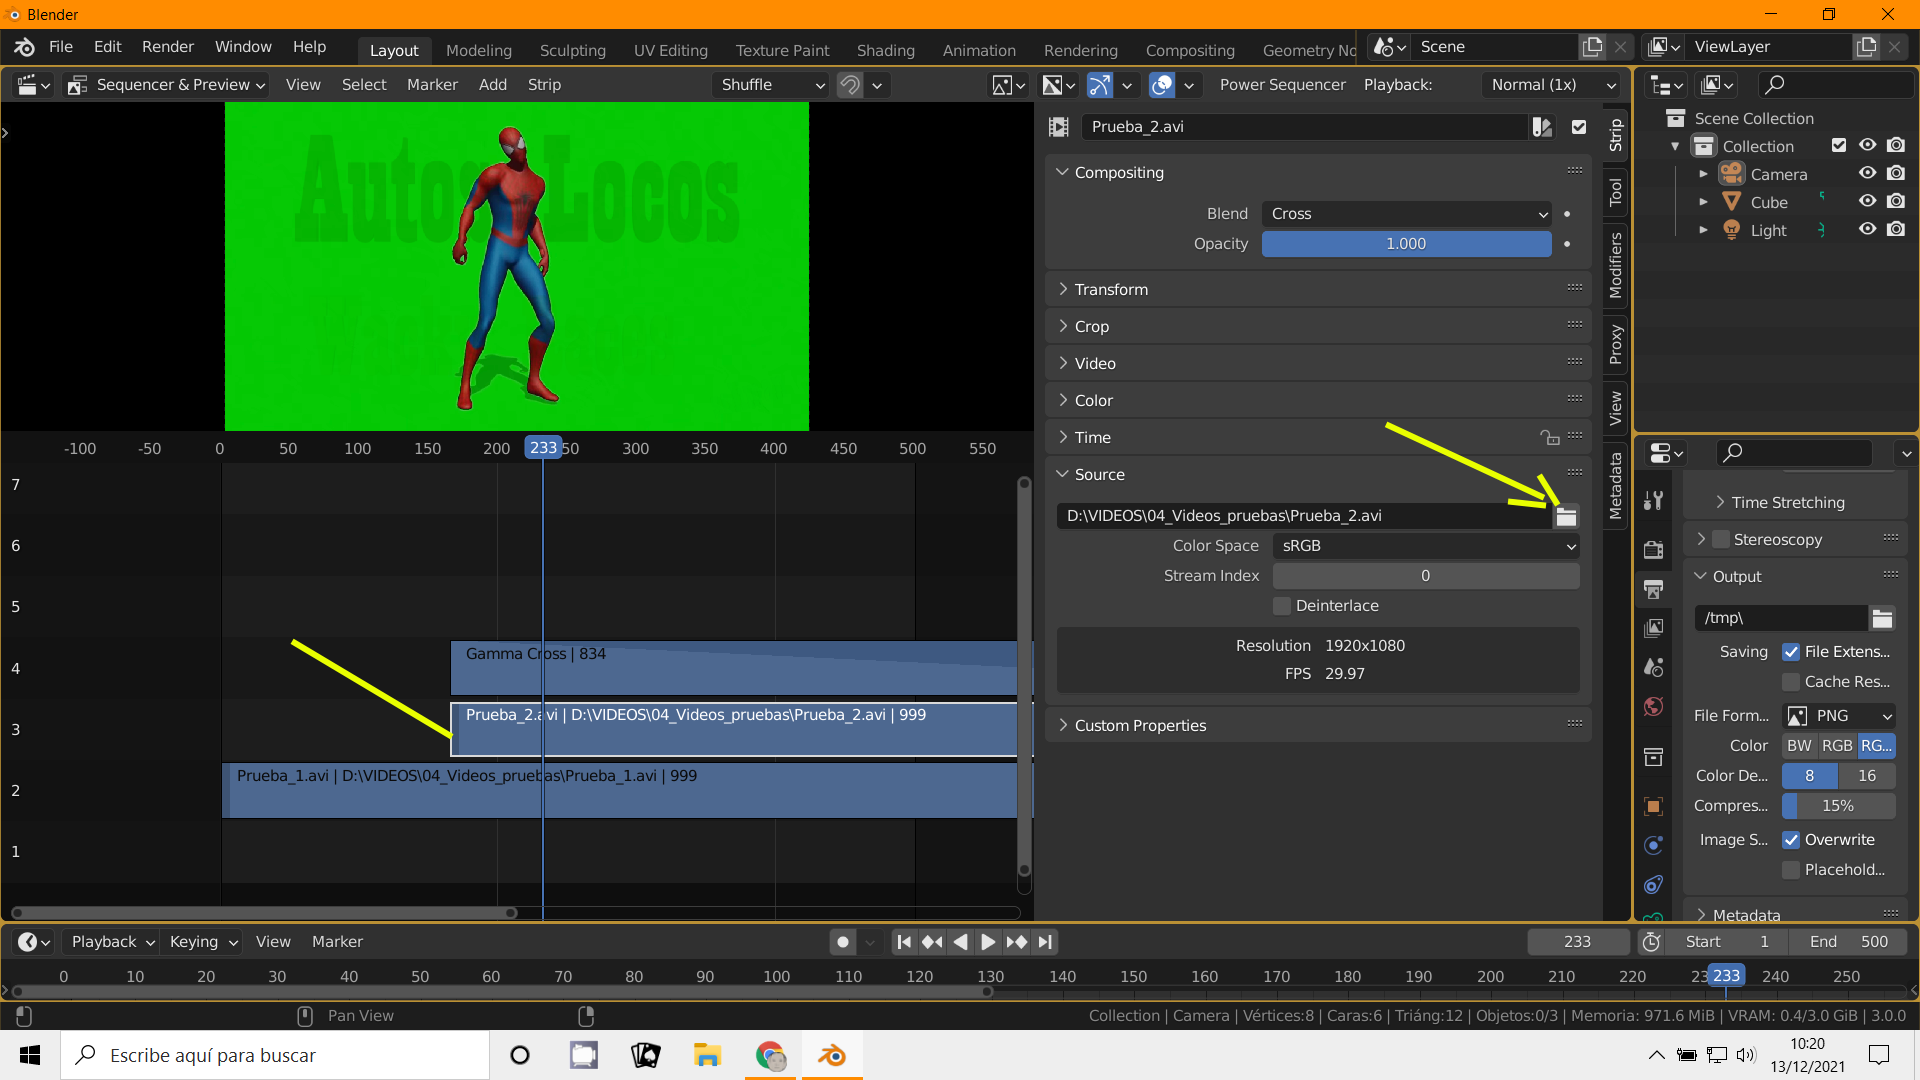The height and width of the screenshot is (1080, 1920).
Task: Open output folder browser next to /tmp\
Action: point(1882,618)
